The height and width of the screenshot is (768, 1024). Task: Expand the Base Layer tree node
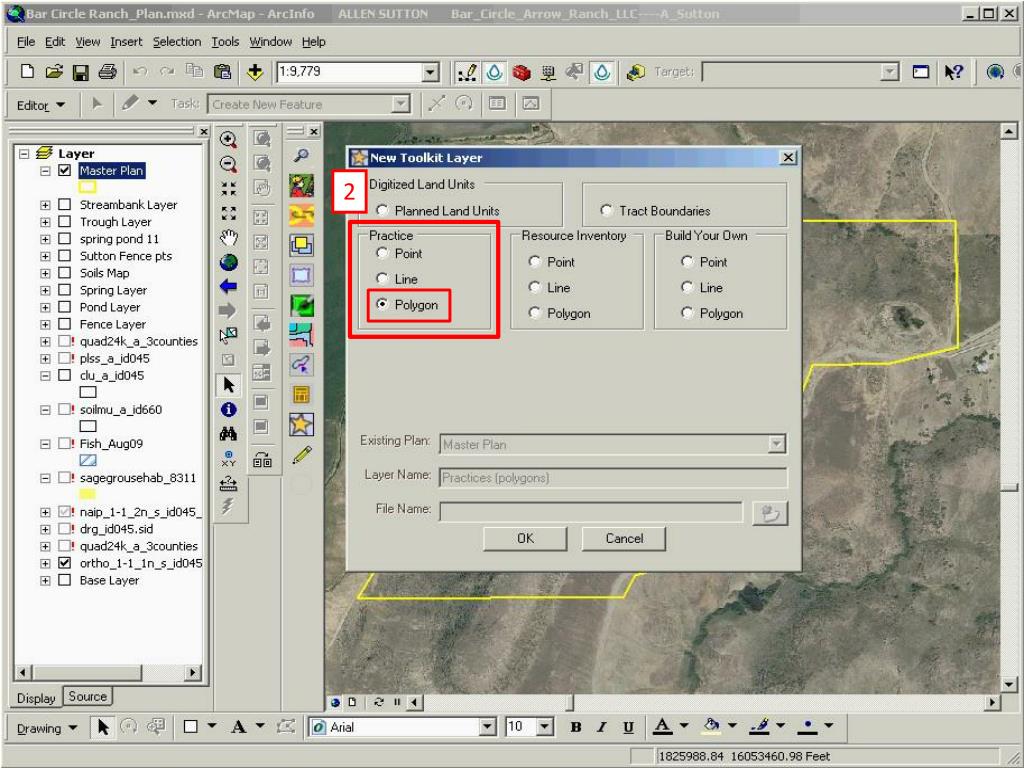point(45,580)
